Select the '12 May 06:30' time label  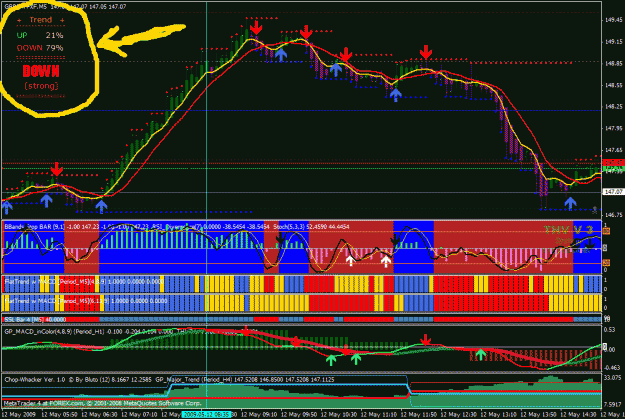point(99,415)
